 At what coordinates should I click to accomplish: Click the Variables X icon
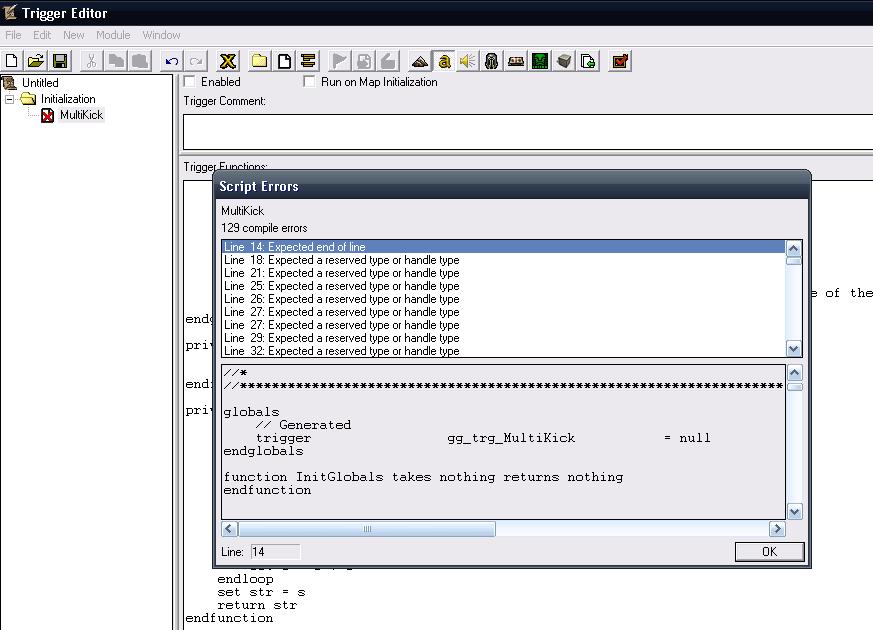(228, 61)
